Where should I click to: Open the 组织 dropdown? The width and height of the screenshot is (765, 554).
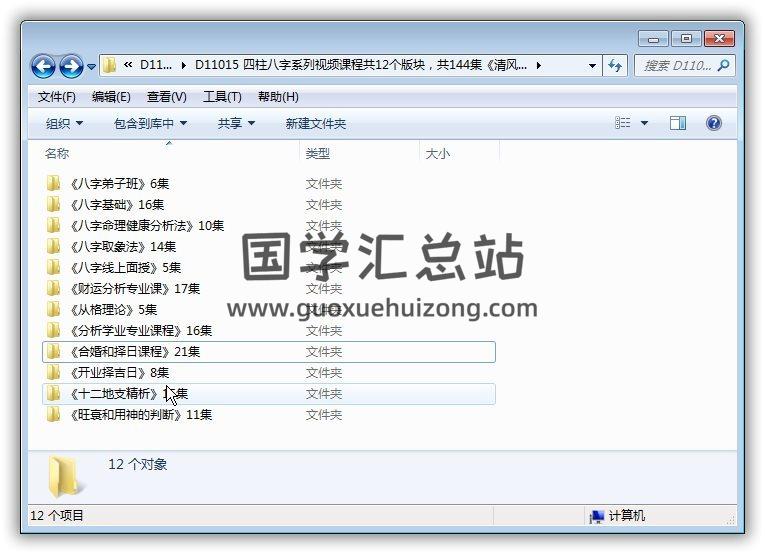(64, 123)
